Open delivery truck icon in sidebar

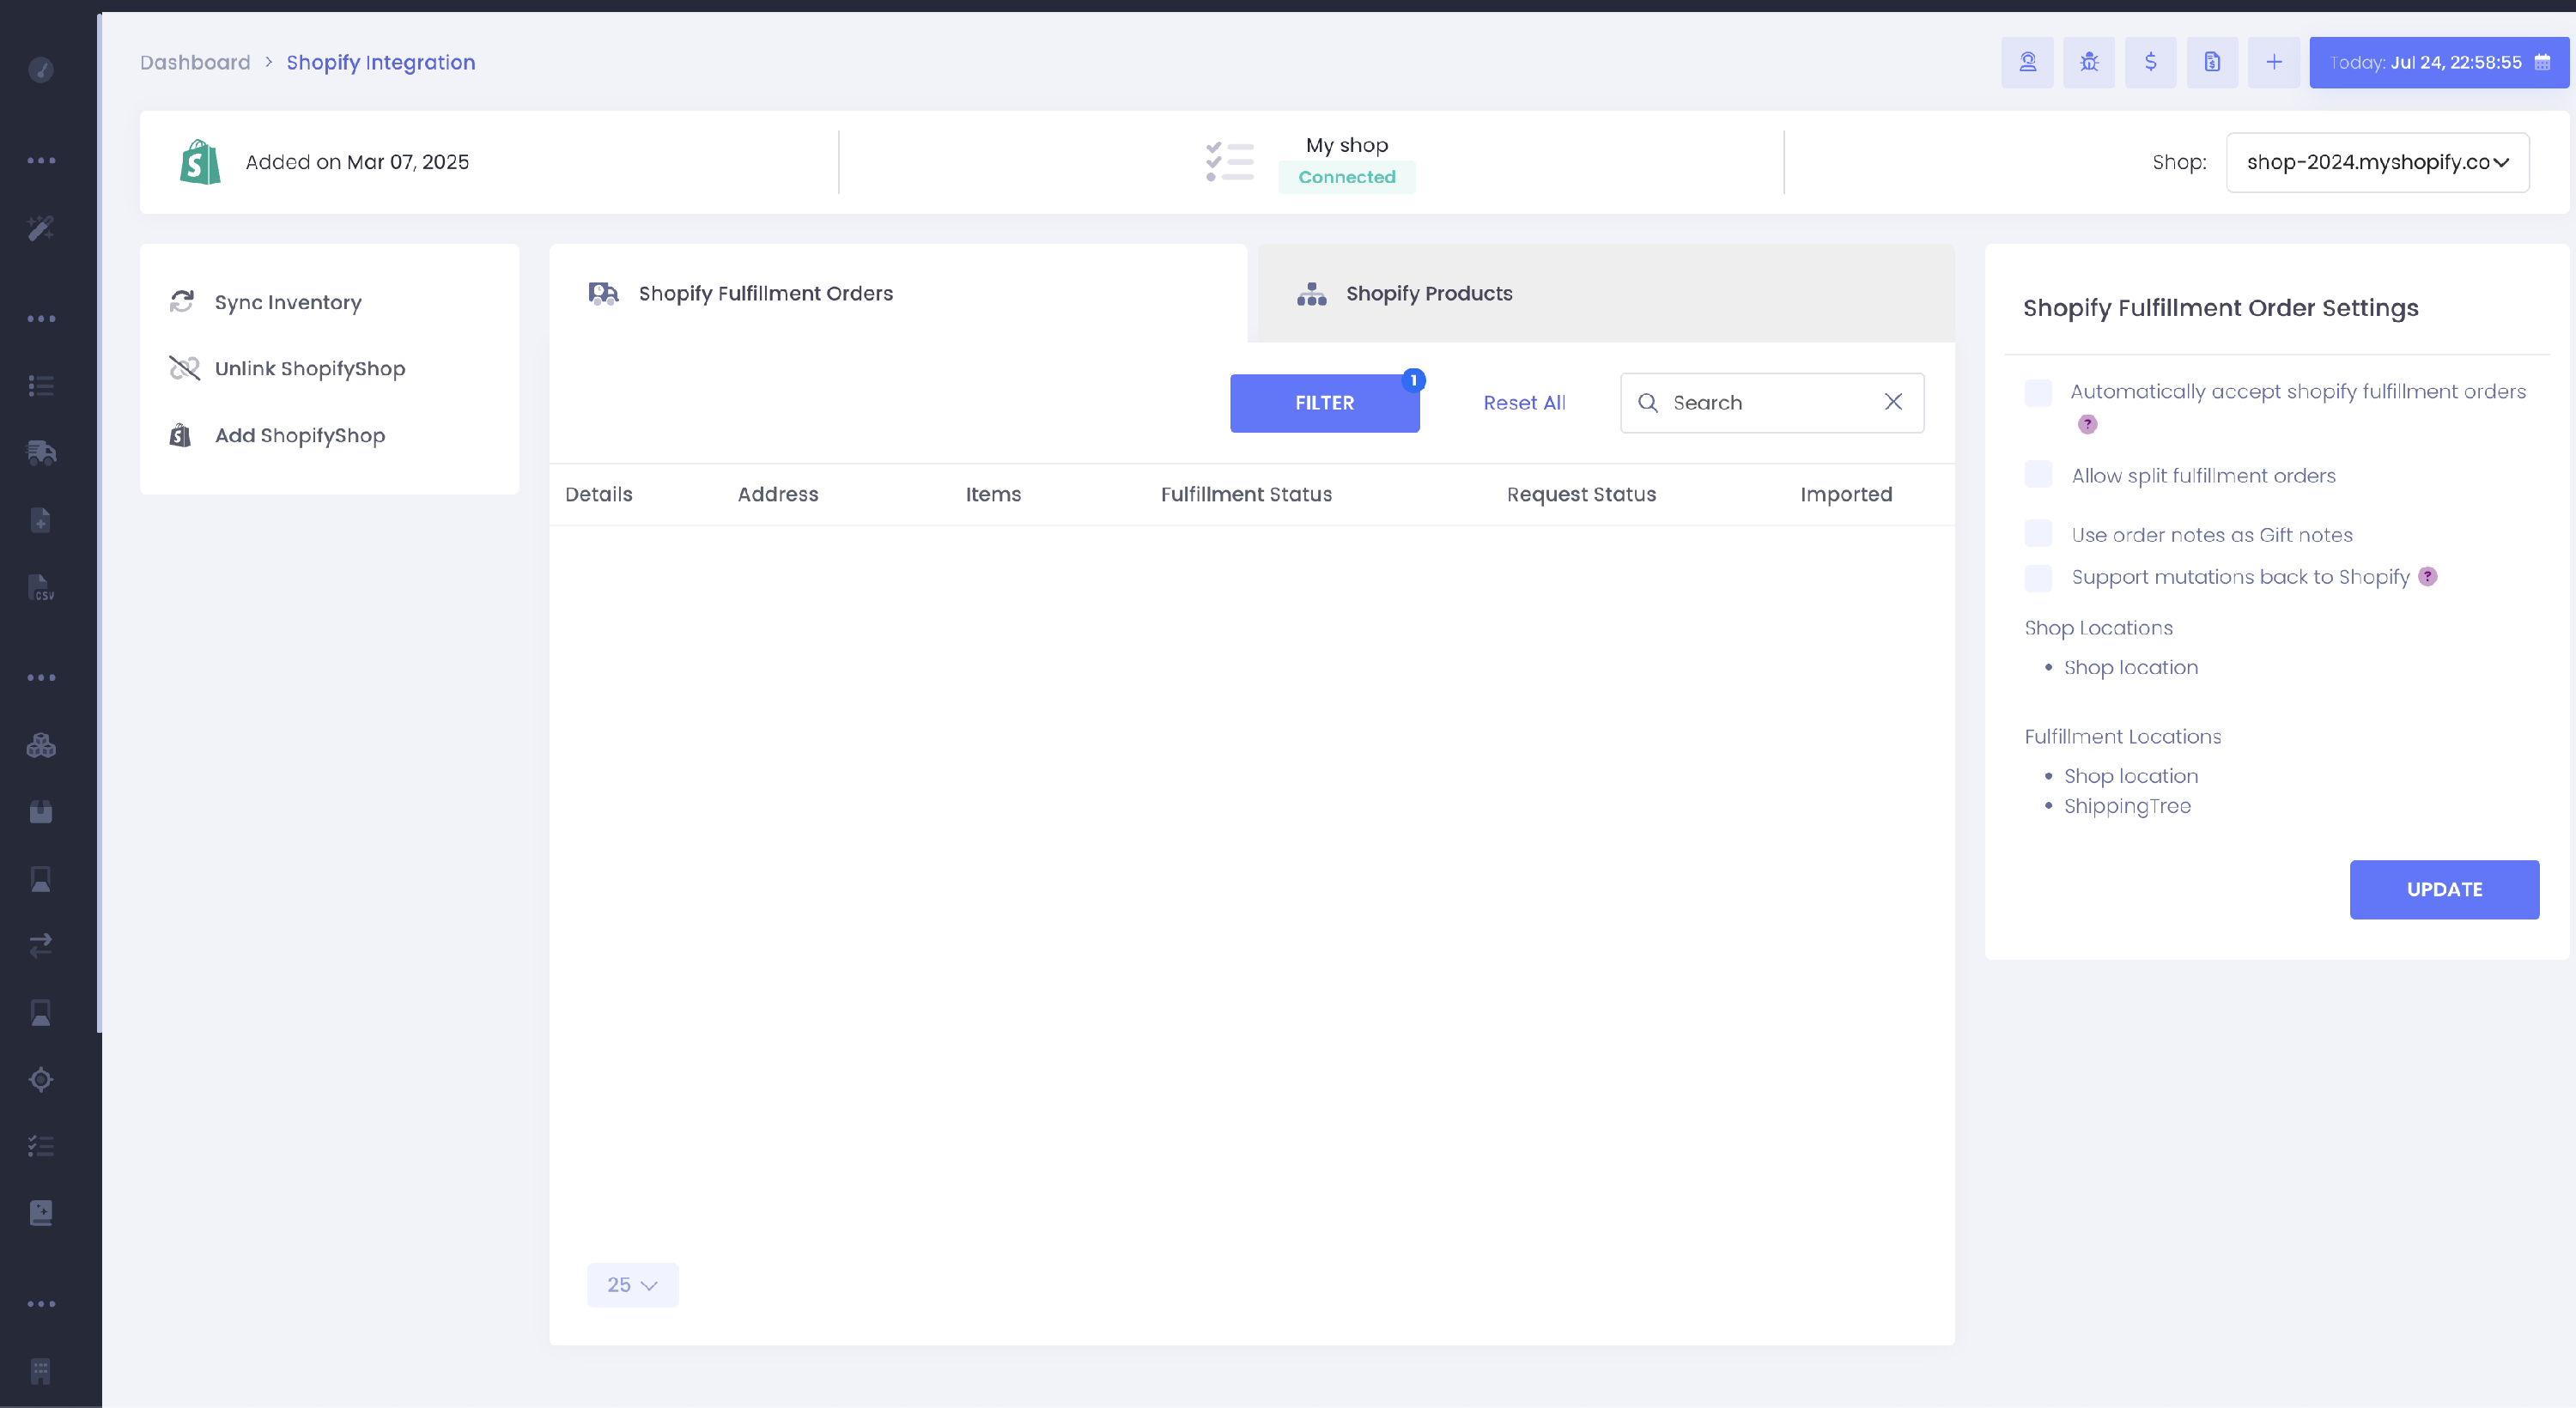pos(41,453)
